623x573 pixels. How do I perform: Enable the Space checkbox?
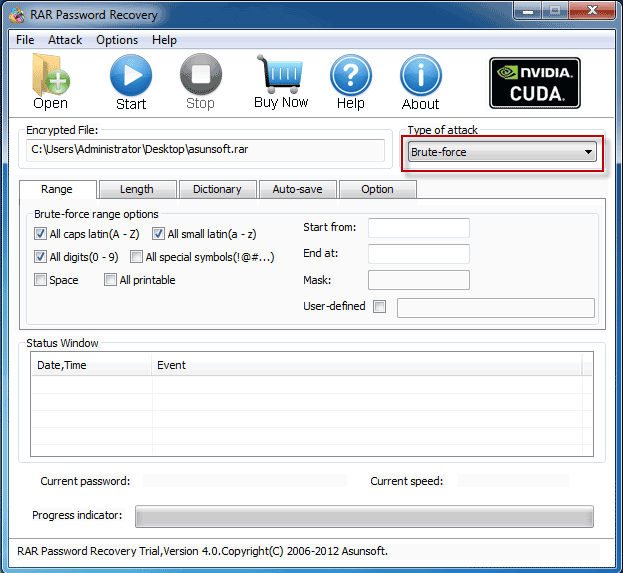point(40,280)
